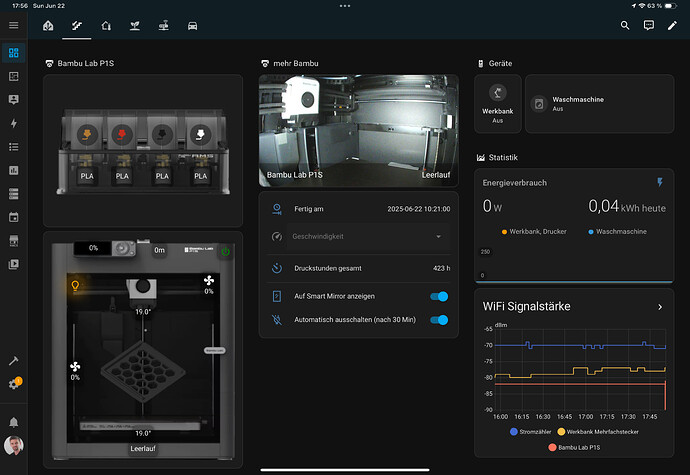Open the first home dashboard tab
Screen dimensions: 690x475
[x=48, y=26]
